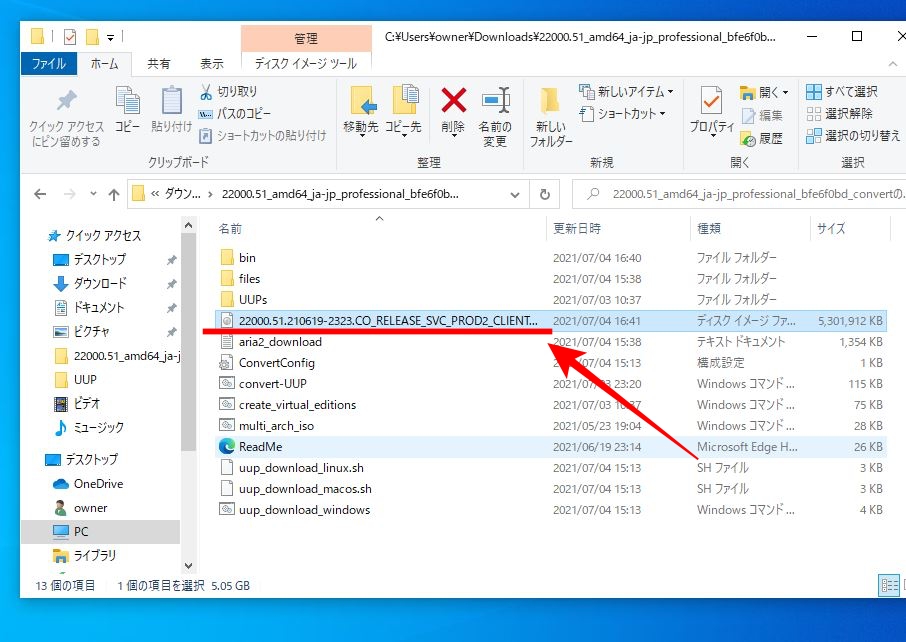This screenshot has width=906, height=642.
Task: Click Copy path (パスのコピー)
Action: [x=235, y=113]
